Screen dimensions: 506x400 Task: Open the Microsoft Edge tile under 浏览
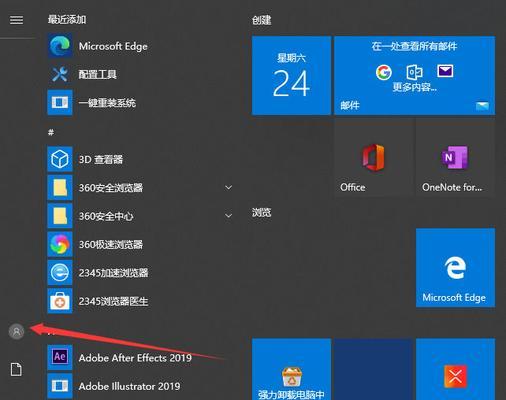[x=455, y=268]
